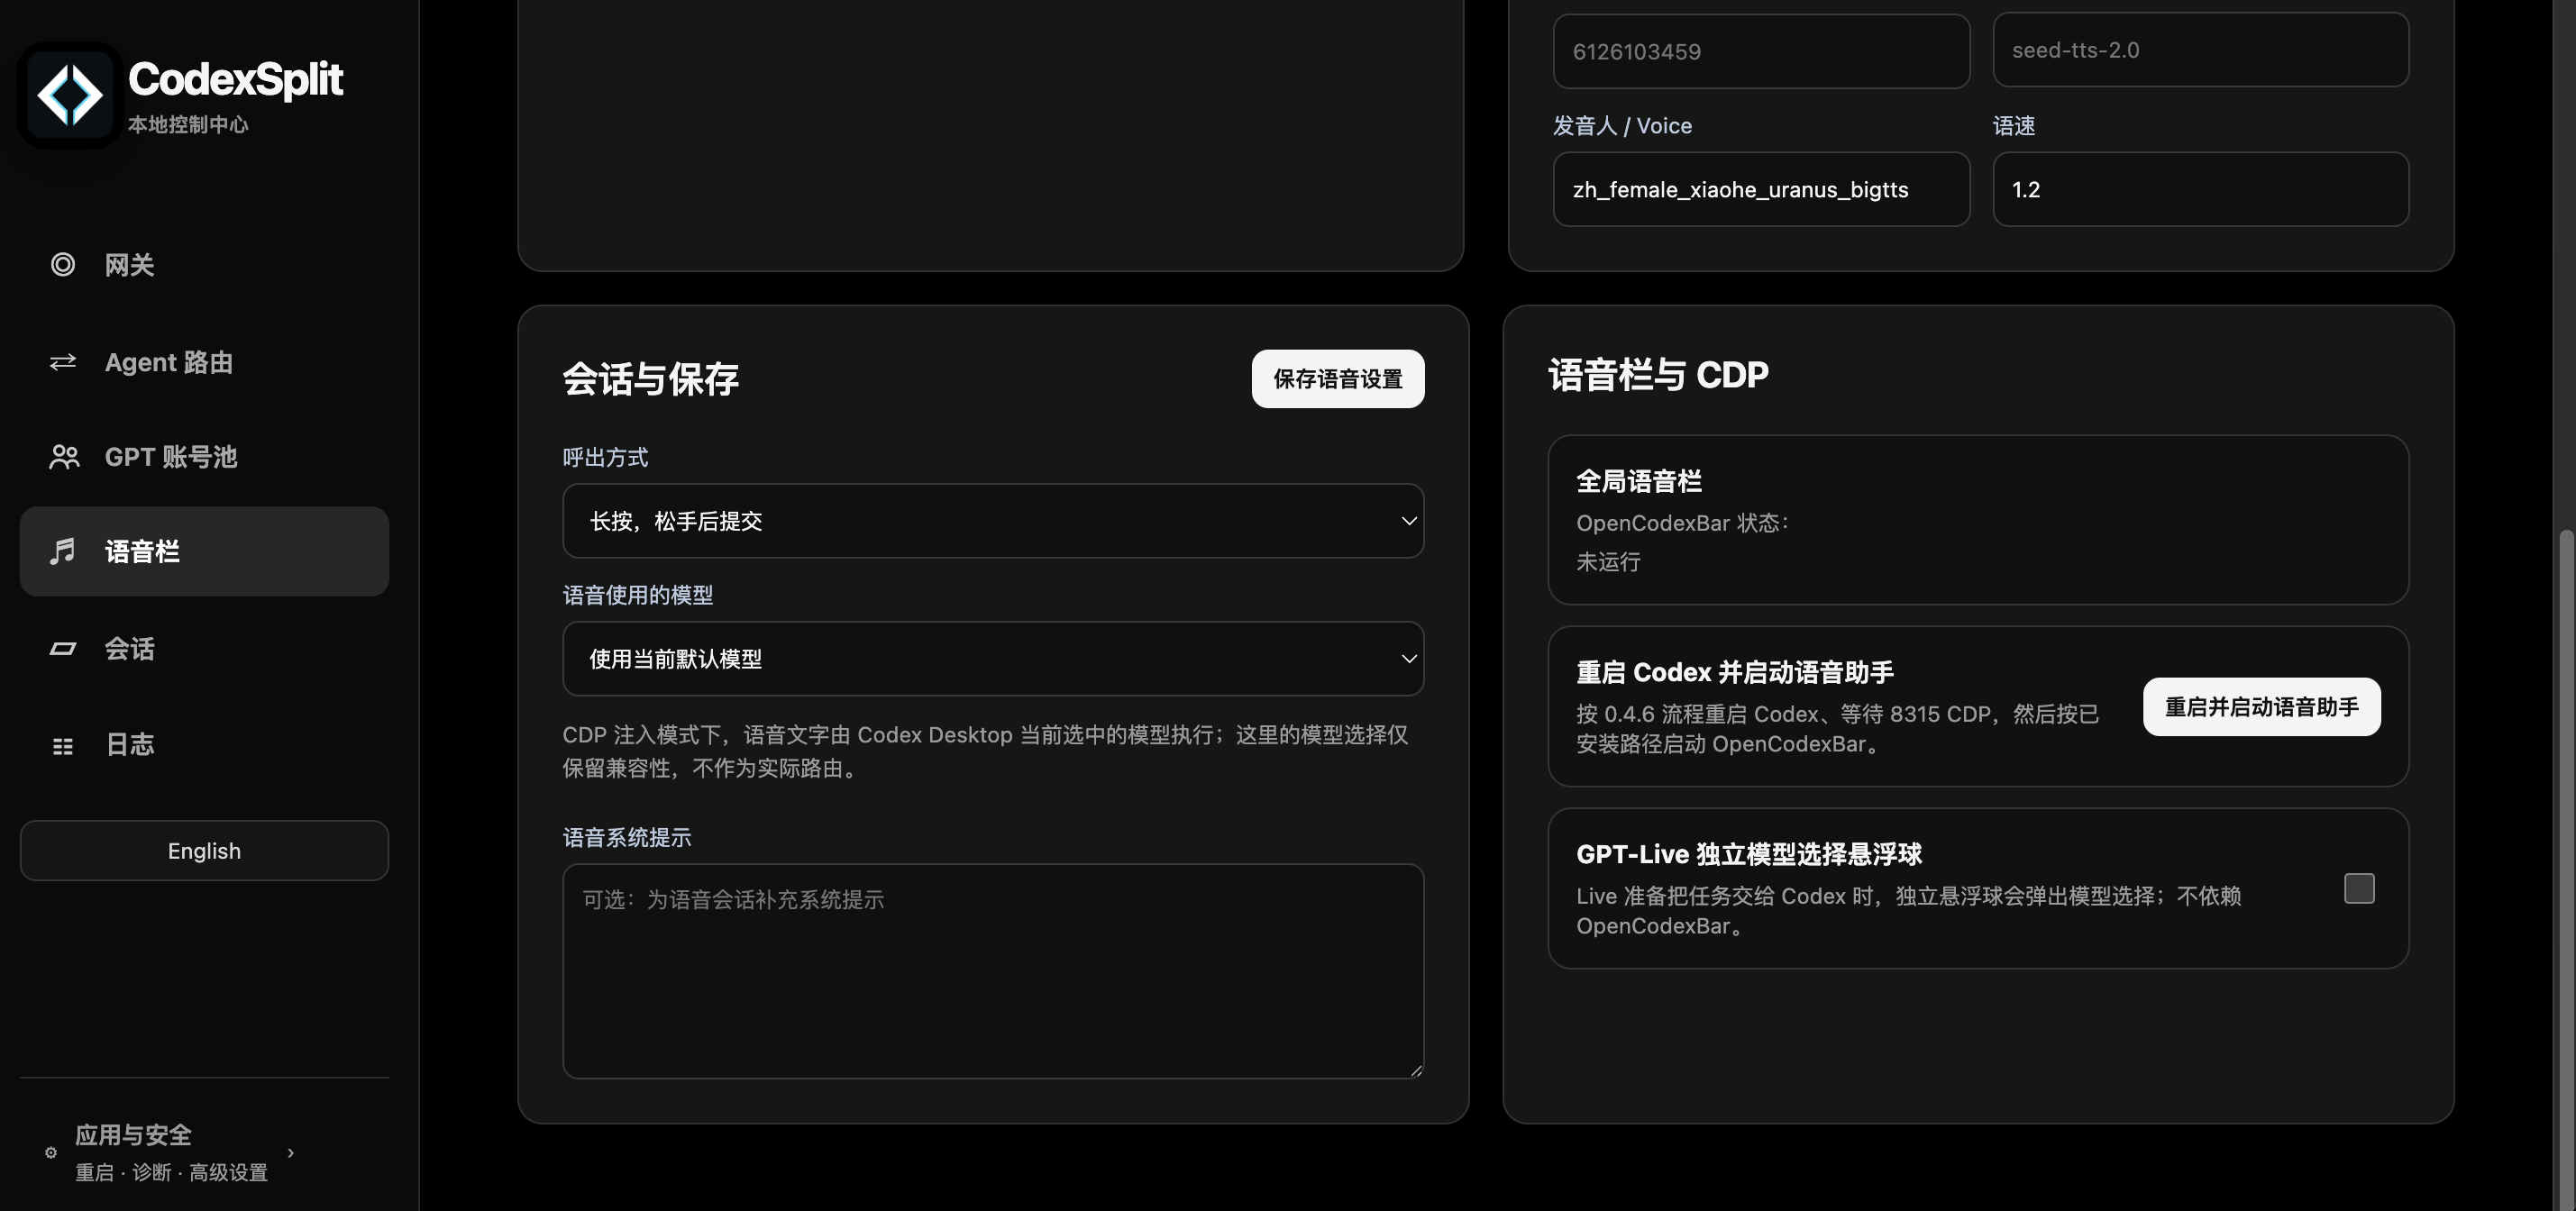Image resolution: width=2576 pixels, height=1211 pixels.
Task: Click the music note icon beside 语音栏
Action: coord(63,551)
